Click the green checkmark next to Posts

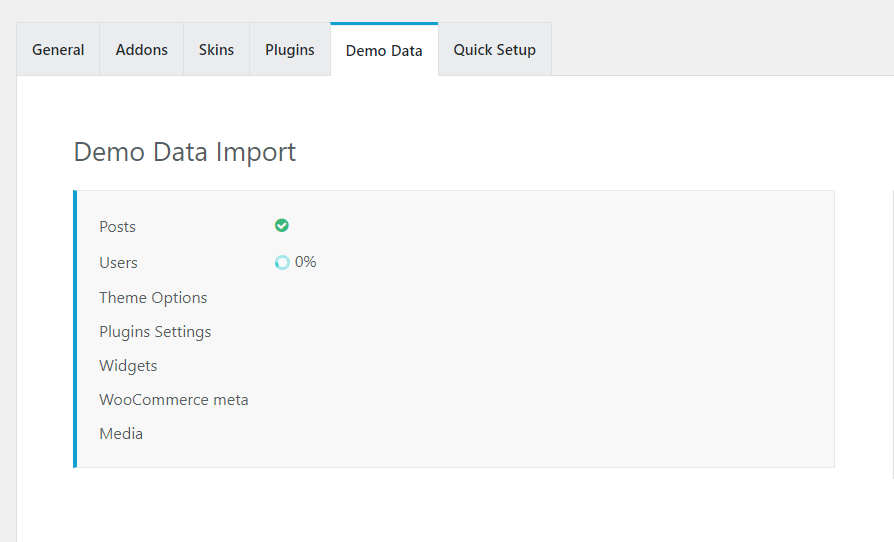tap(282, 226)
